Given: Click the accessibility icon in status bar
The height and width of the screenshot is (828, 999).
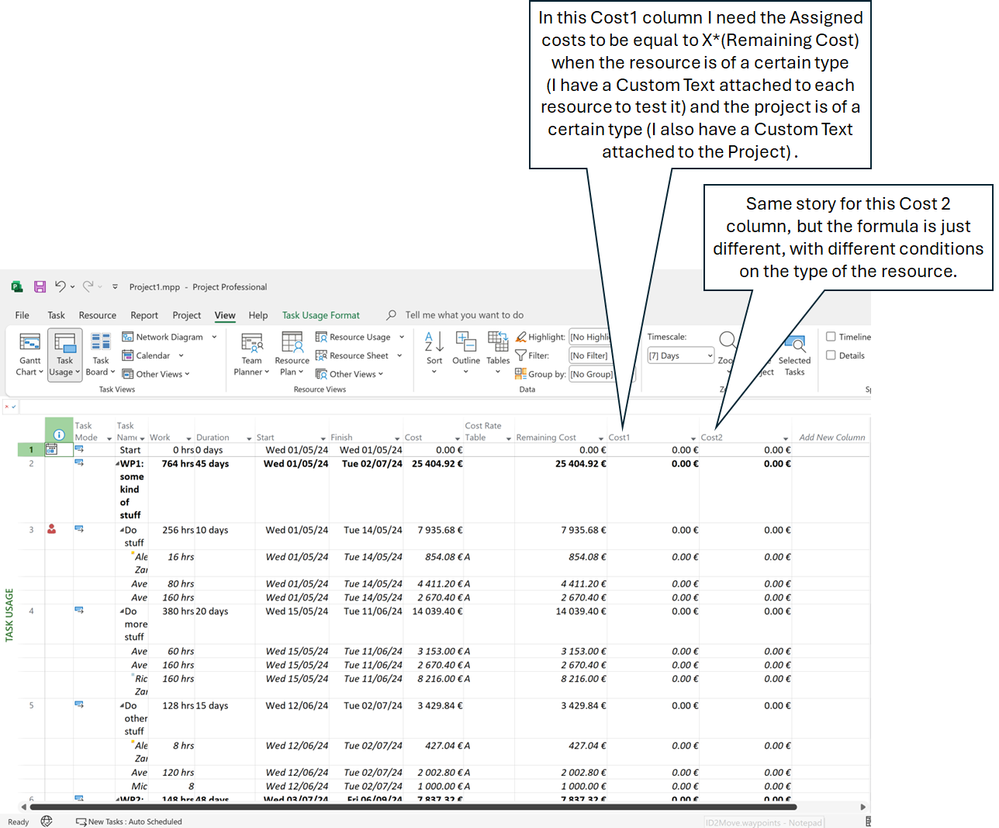Looking at the screenshot, I should tap(47, 821).
